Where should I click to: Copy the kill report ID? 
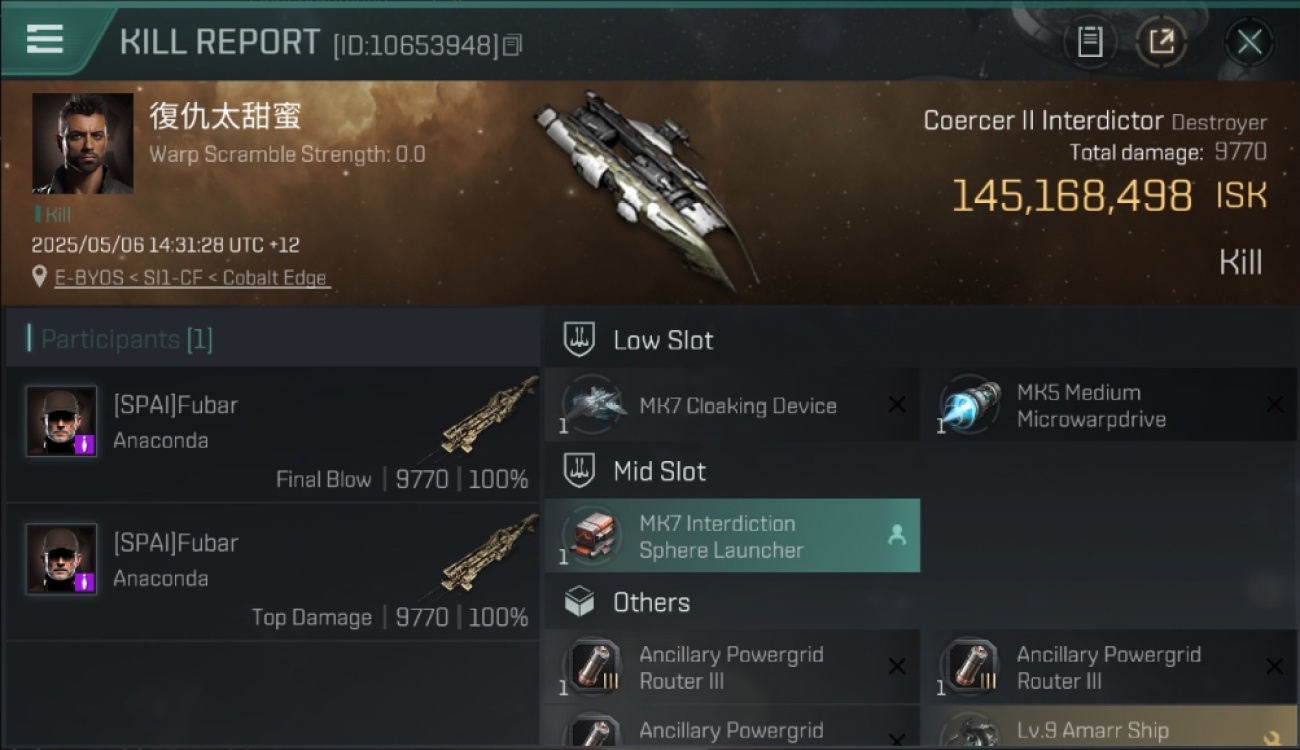point(512,45)
